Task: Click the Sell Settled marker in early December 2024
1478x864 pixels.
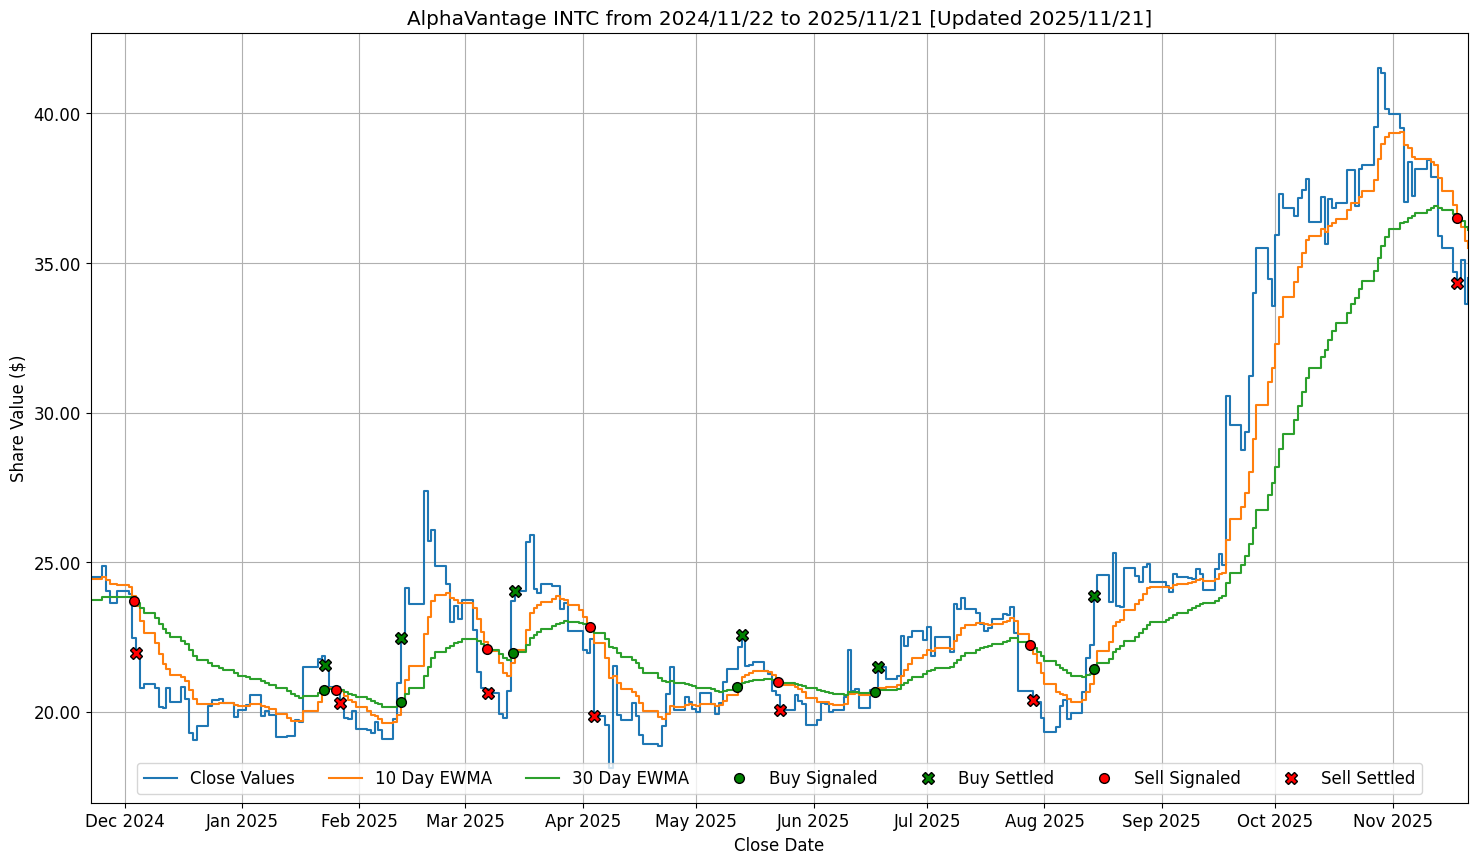Action: point(136,653)
